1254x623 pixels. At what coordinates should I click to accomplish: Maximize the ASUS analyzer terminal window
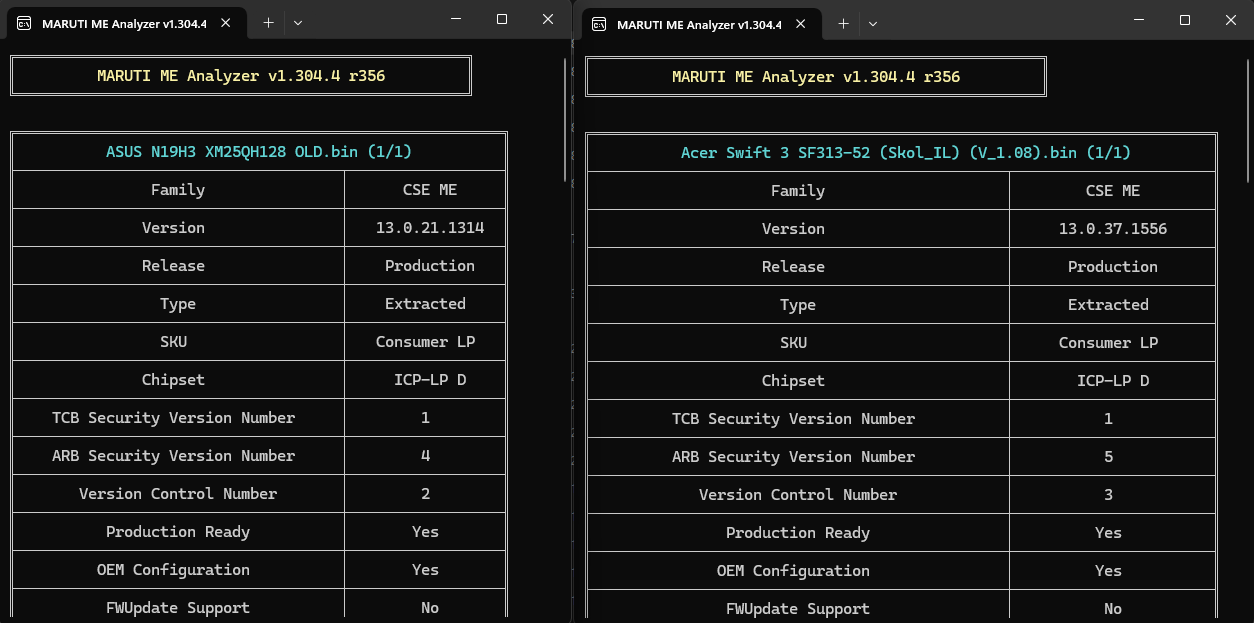pyautogui.click(x=502, y=19)
